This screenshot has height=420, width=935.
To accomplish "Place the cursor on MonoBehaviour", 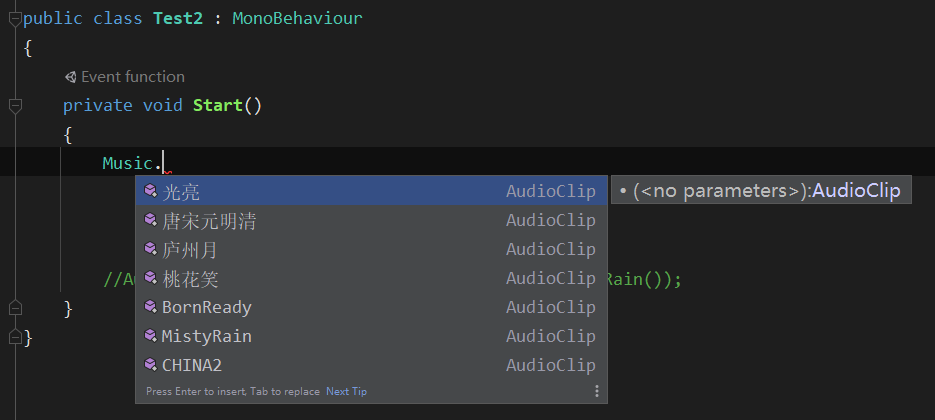I will coord(297,18).
